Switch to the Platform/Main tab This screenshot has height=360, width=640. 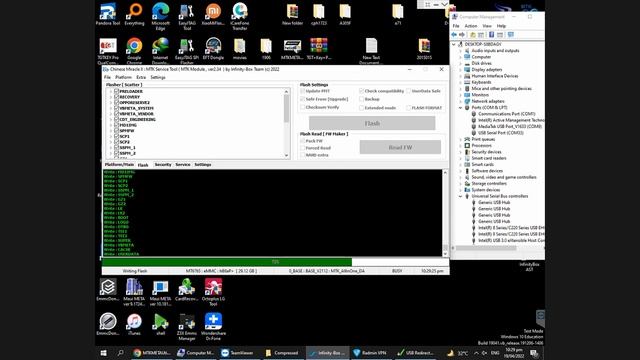119,164
